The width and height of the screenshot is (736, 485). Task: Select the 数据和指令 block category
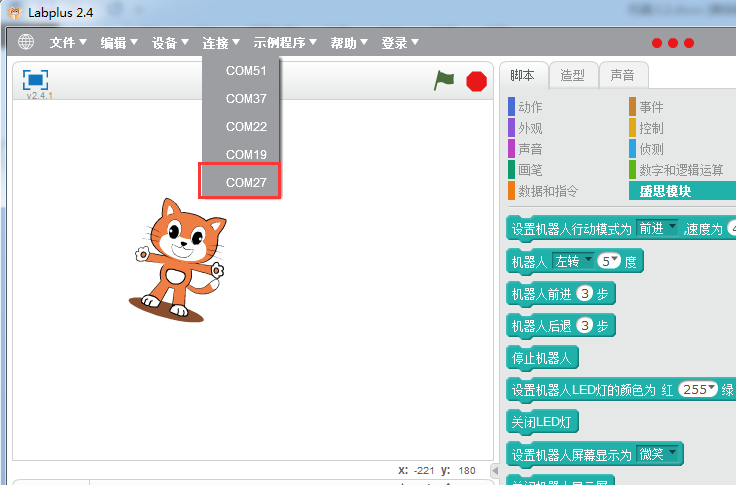pyautogui.click(x=543, y=191)
